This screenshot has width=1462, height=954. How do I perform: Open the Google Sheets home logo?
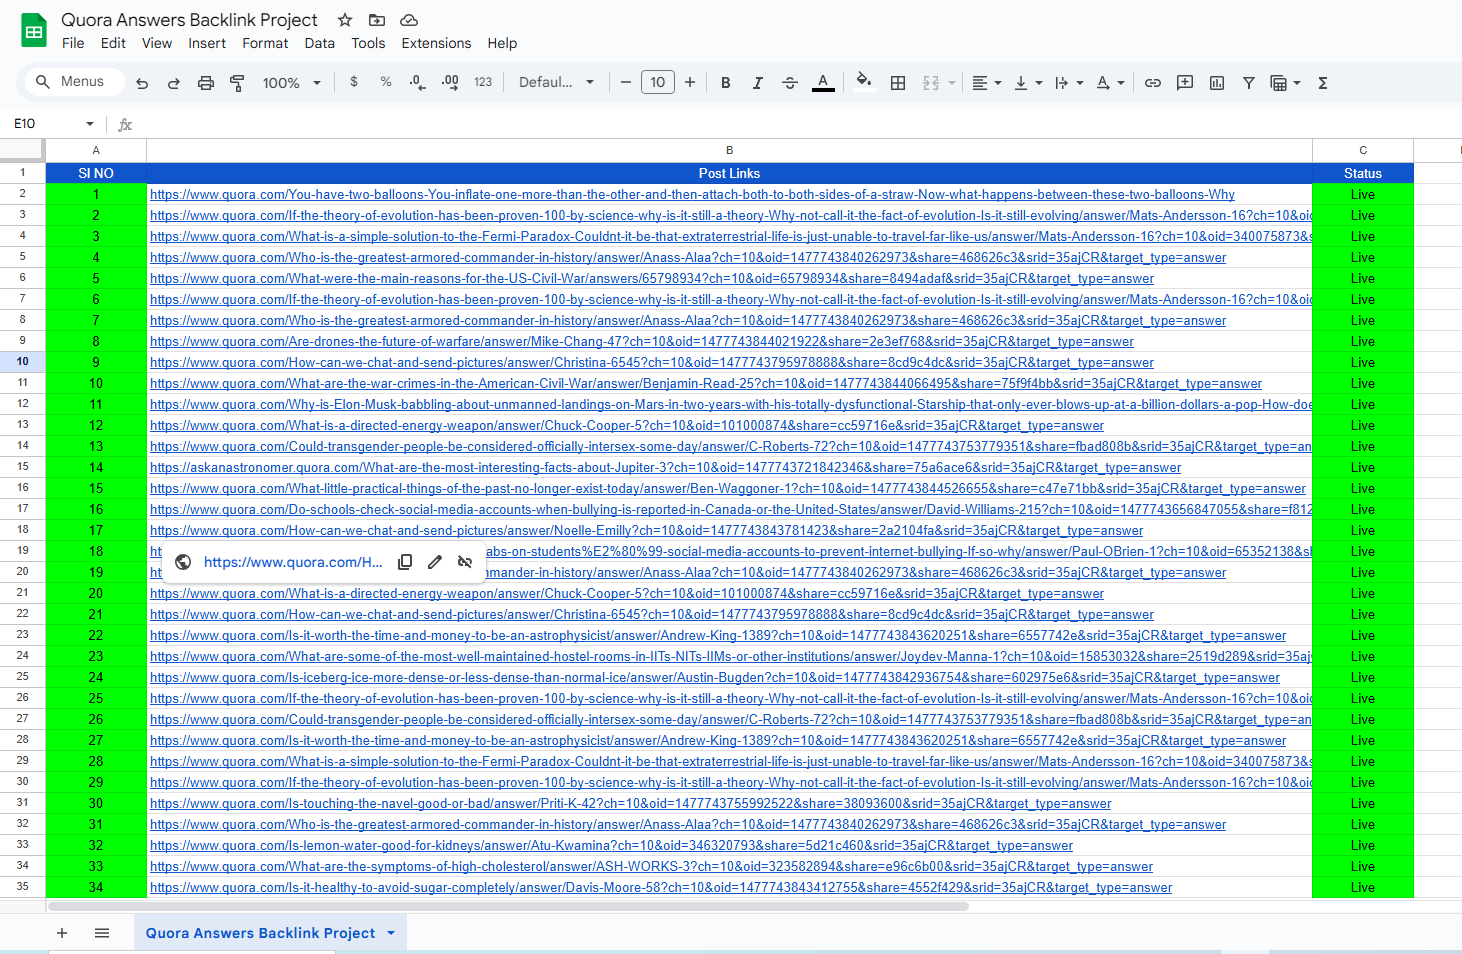pyautogui.click(x=34, y=31)
